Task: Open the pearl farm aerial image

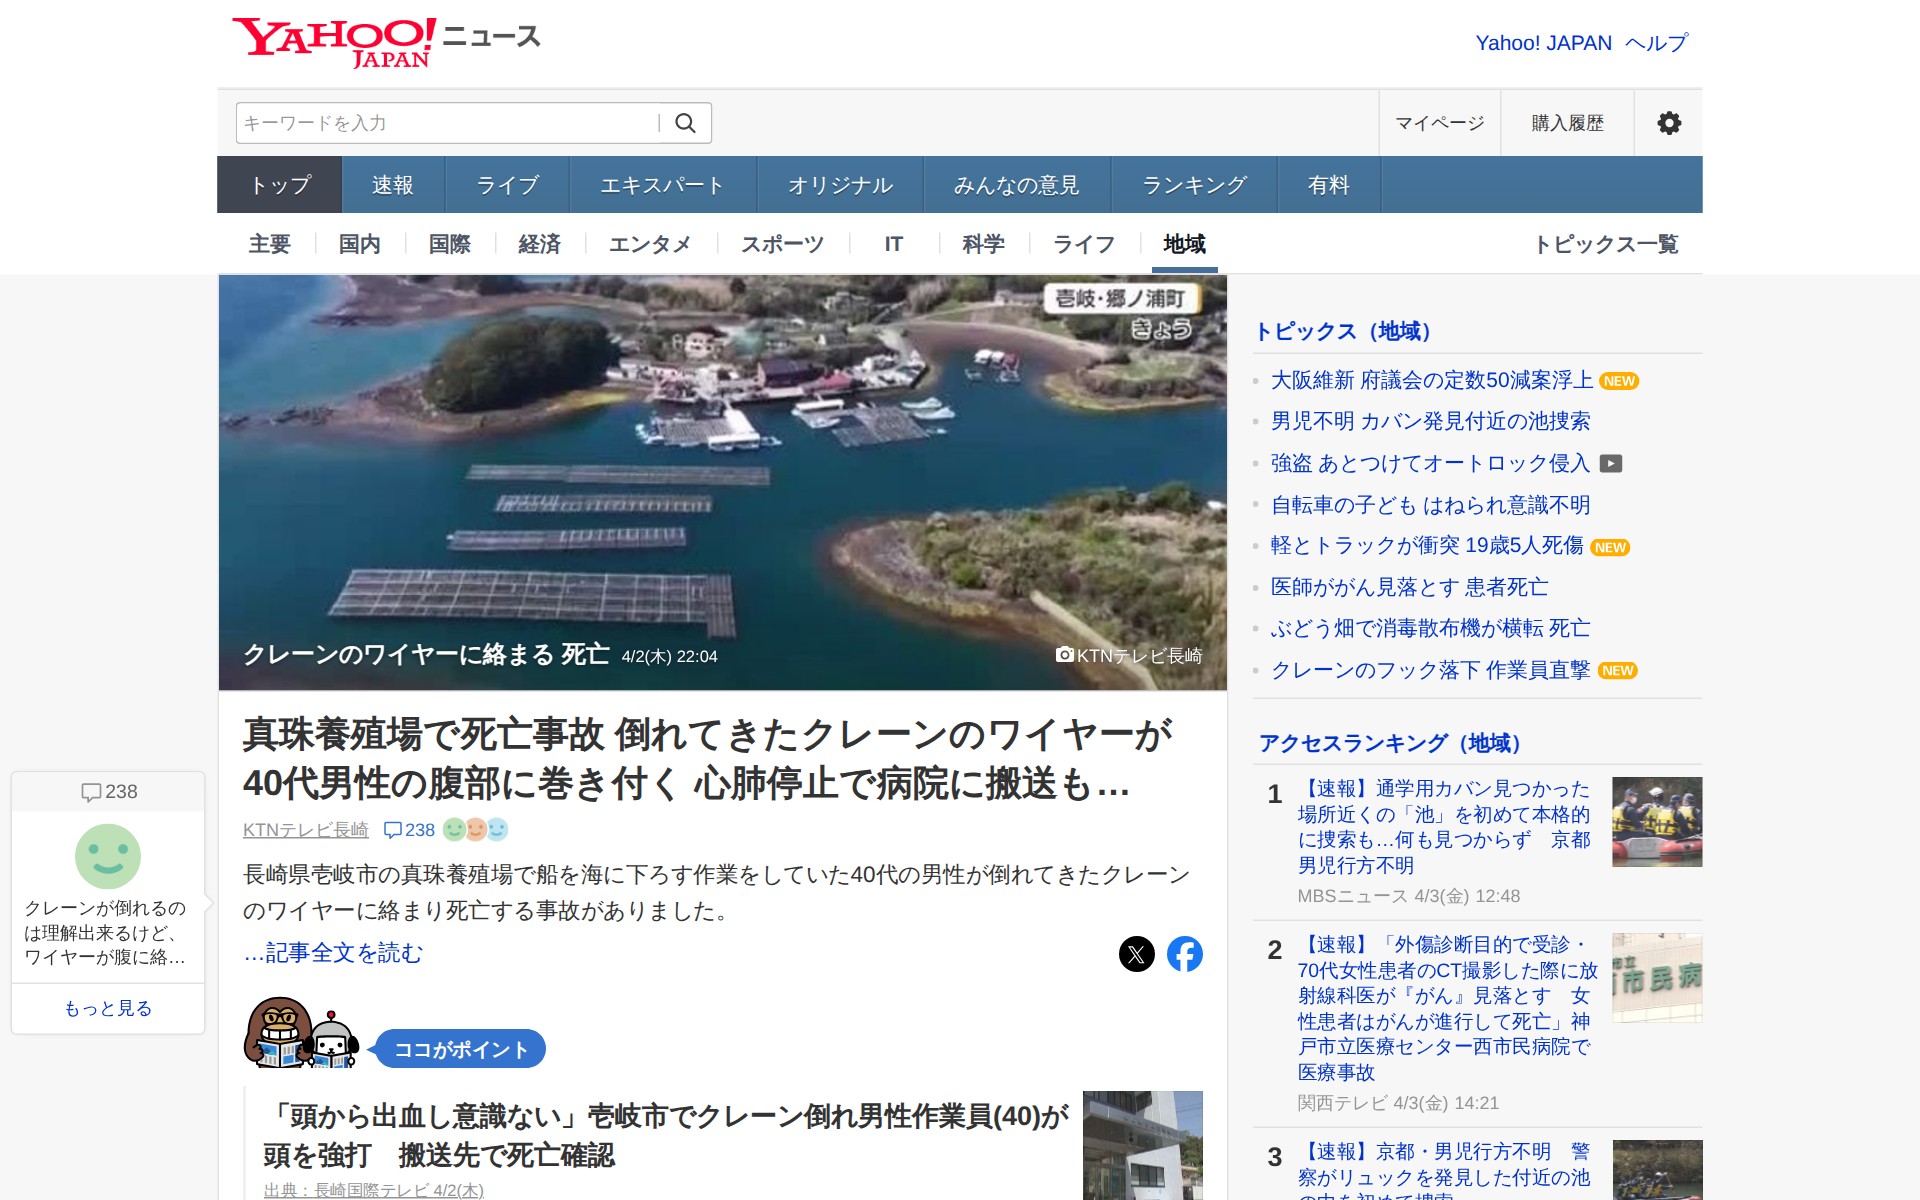Action: (722, 482)
